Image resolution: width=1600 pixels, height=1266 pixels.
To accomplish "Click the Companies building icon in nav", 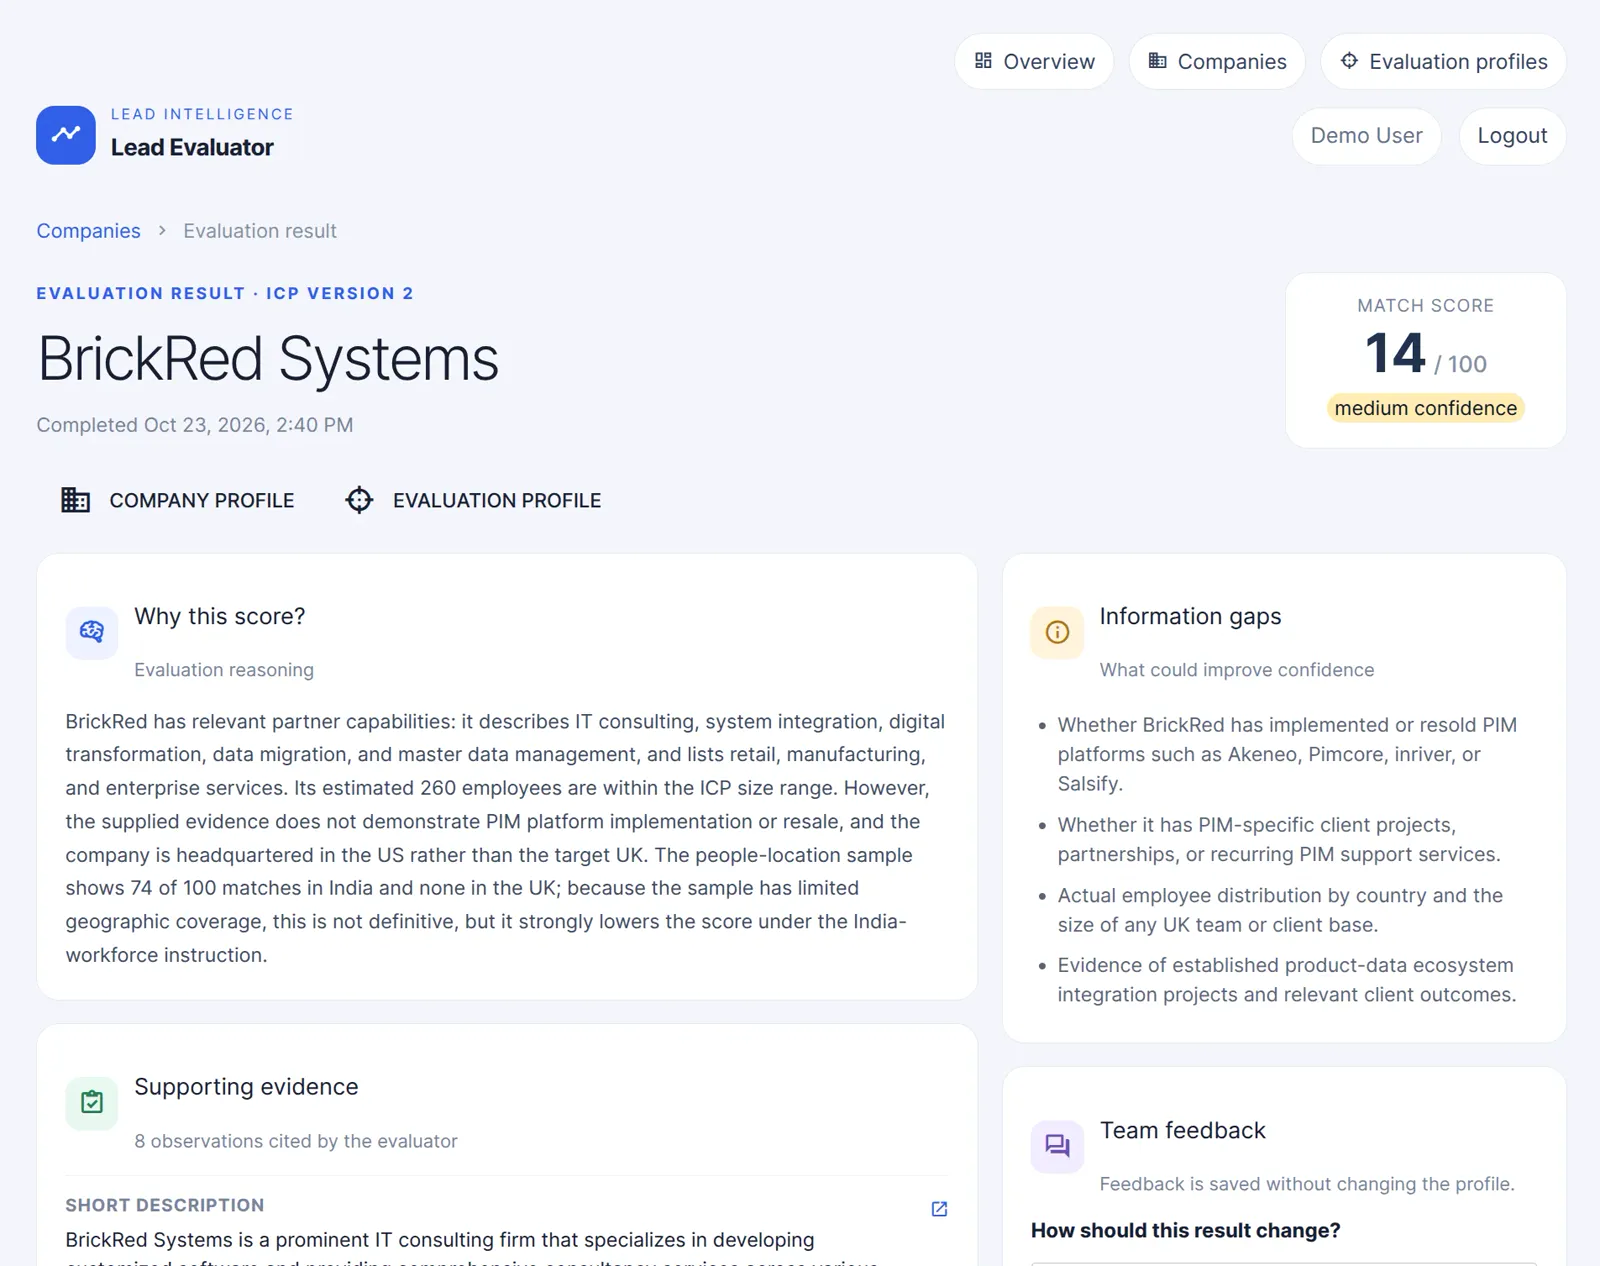I will (1157, 61).
